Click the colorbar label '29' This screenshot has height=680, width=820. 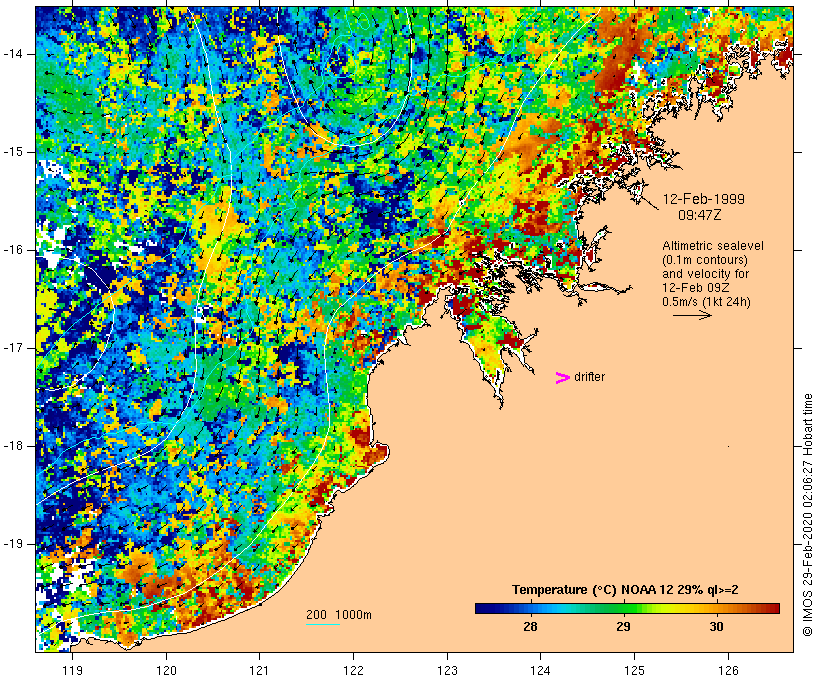point(623,626)
